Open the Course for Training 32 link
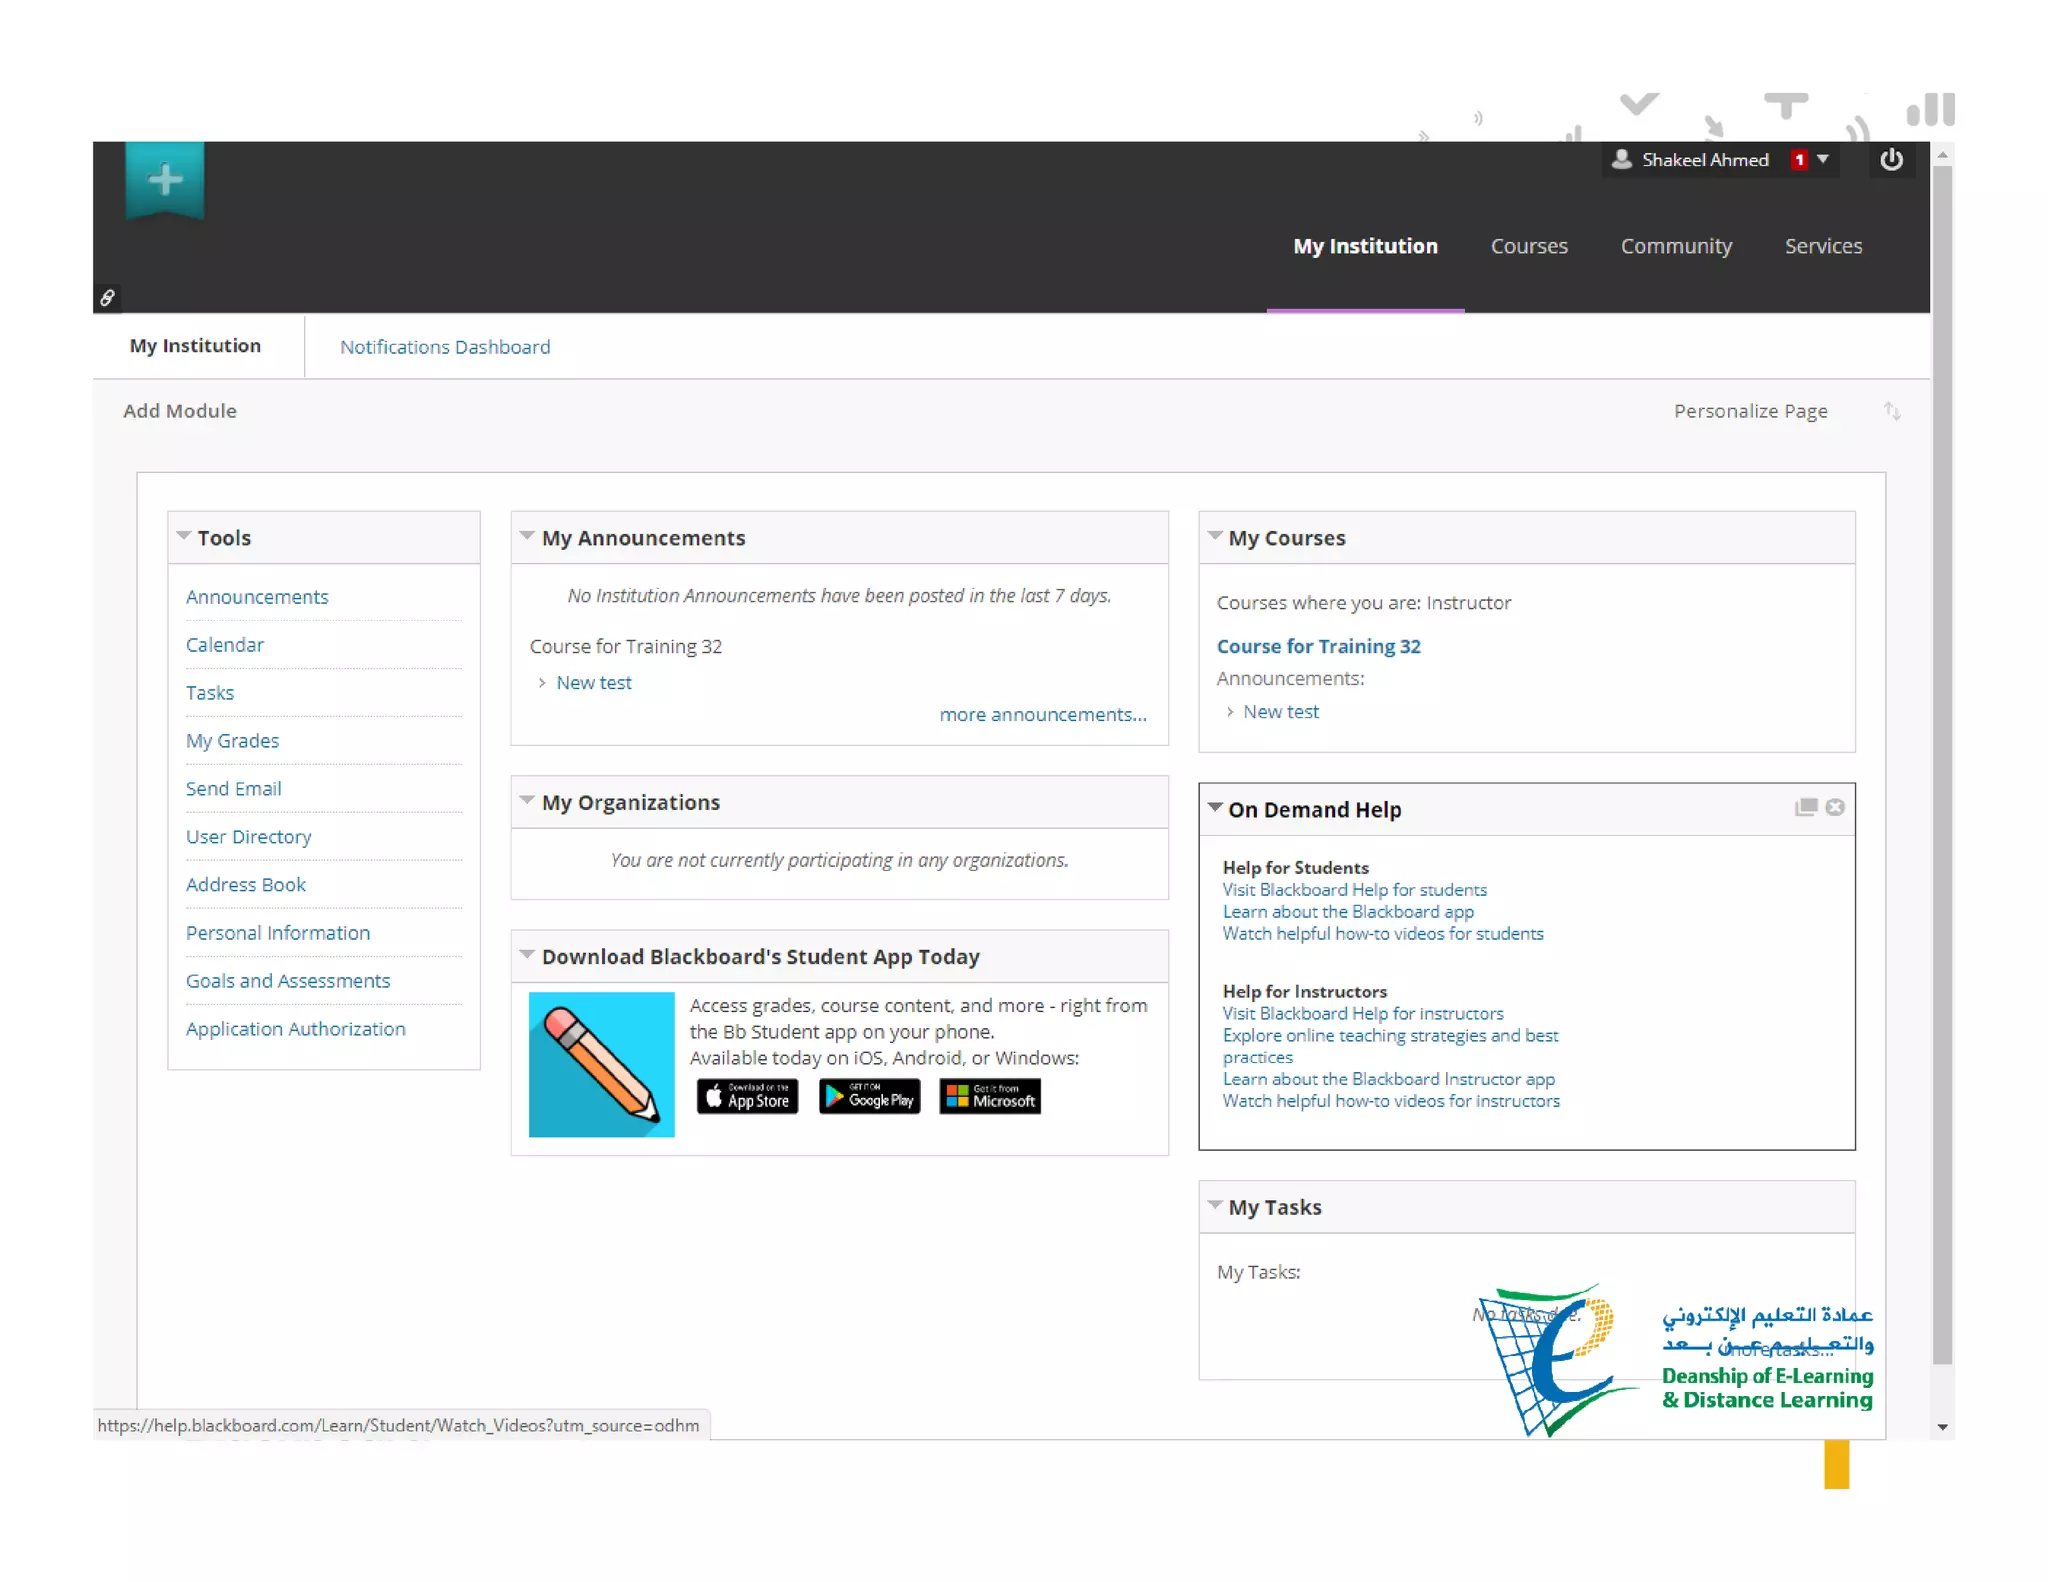The image size is (2048, 1582). pyautogui.click(x=1318, y=646)
